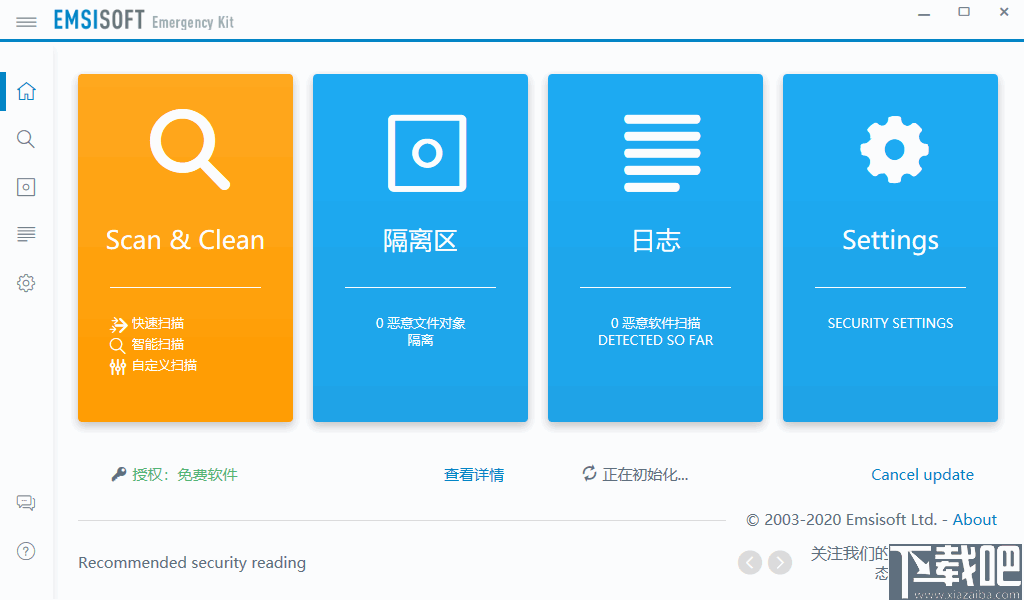The image size is (1024, 600).
Task: Click the refresh icon next to 正在初始化
Action: tap(589, 474)
